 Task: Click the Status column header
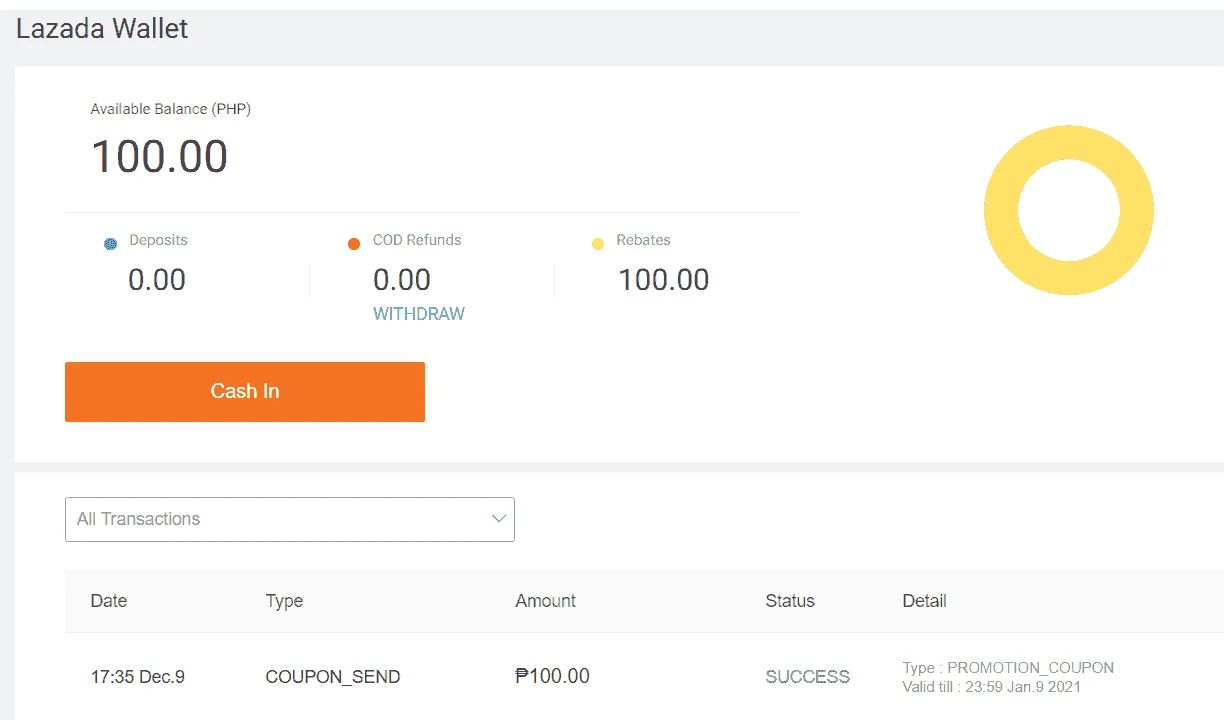790,601
